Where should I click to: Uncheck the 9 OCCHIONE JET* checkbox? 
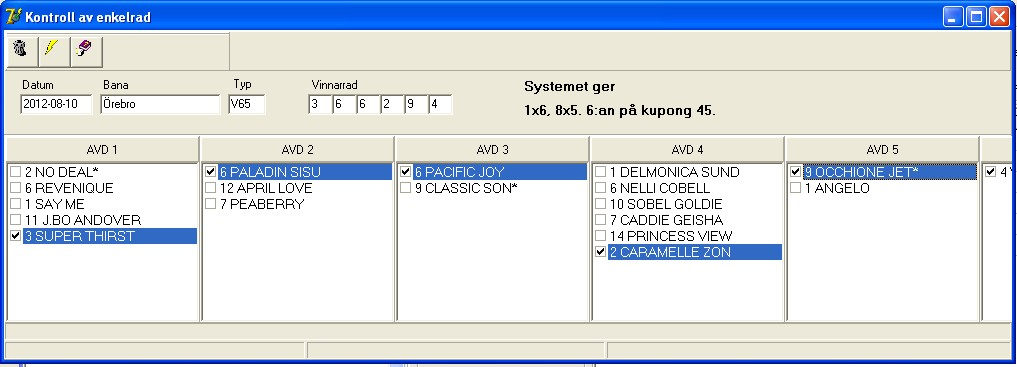(x=795, y=172)
